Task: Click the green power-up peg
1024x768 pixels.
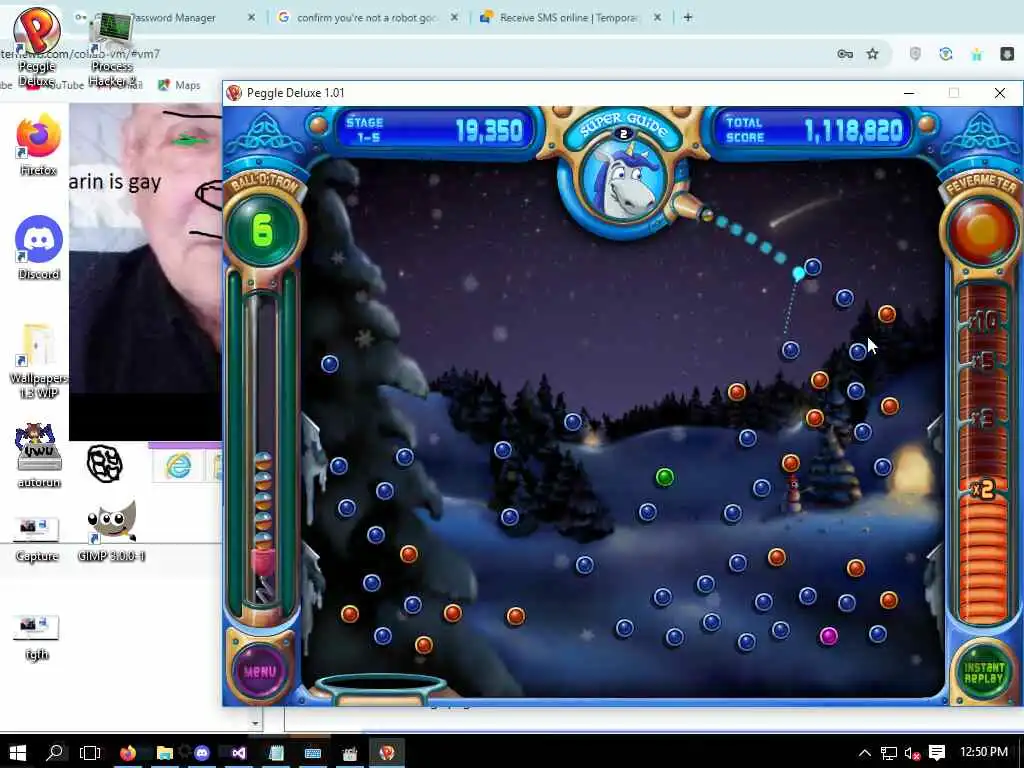Action: click(x=665, y=477)
